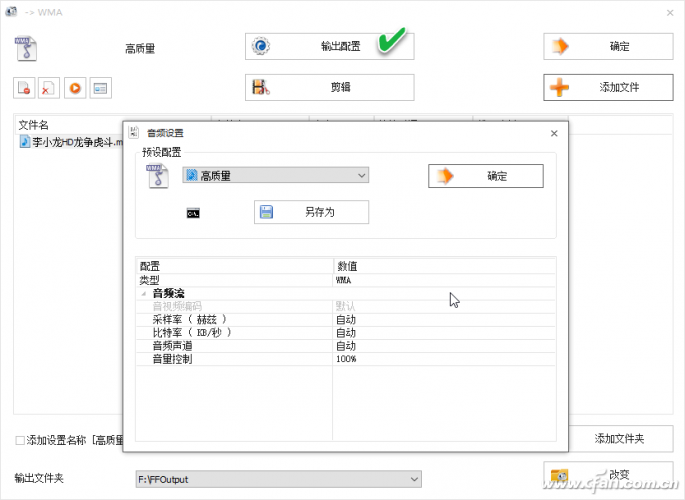The image size is (685, 500).
Task: Click the 添加文件 add file button
Action: coord(608,87)
